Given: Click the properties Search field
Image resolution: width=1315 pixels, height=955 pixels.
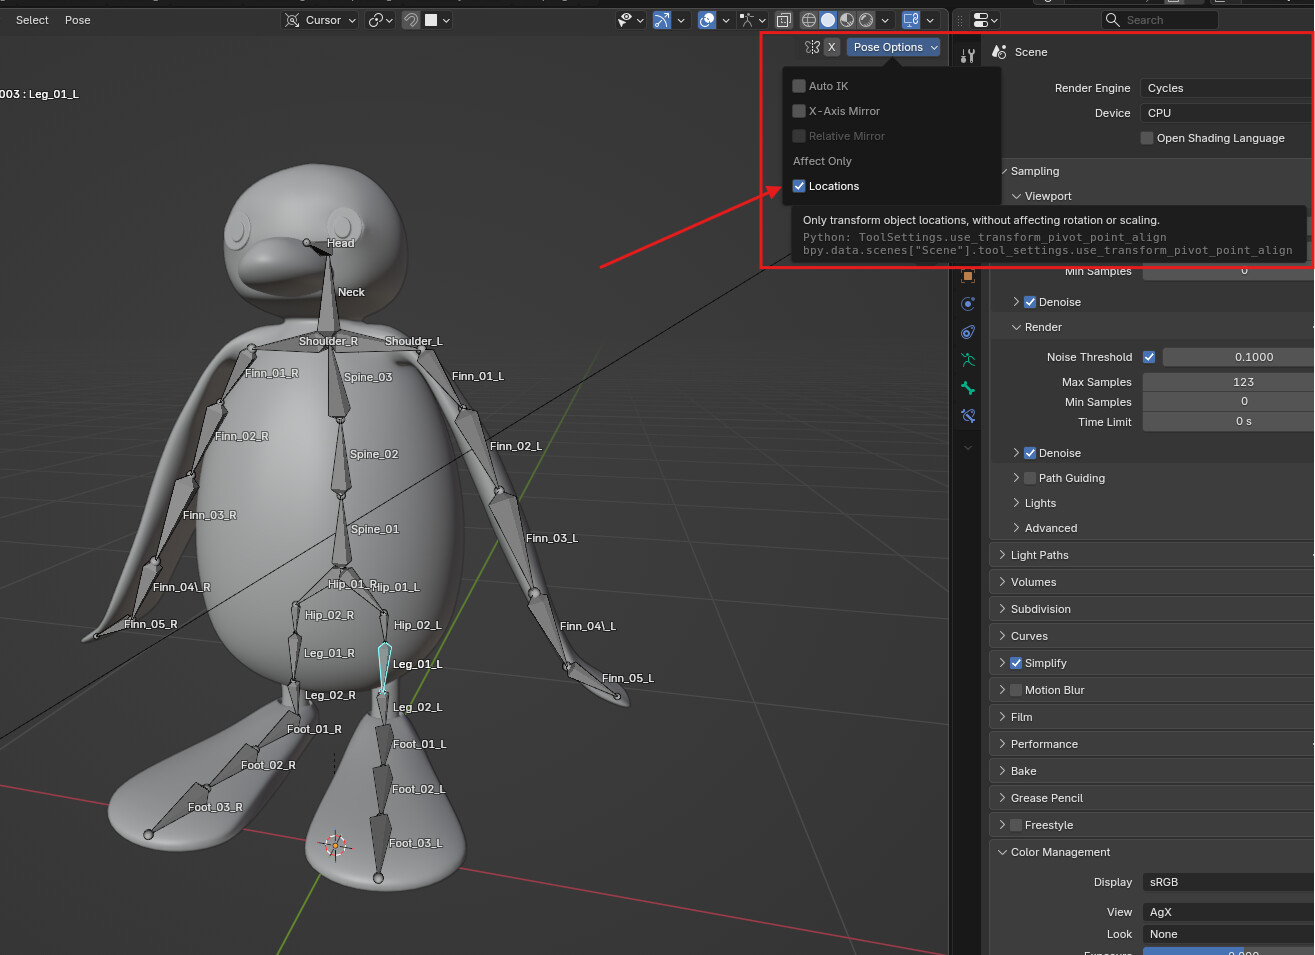Looking at the screenshot, I should (x=1160, y=20).
